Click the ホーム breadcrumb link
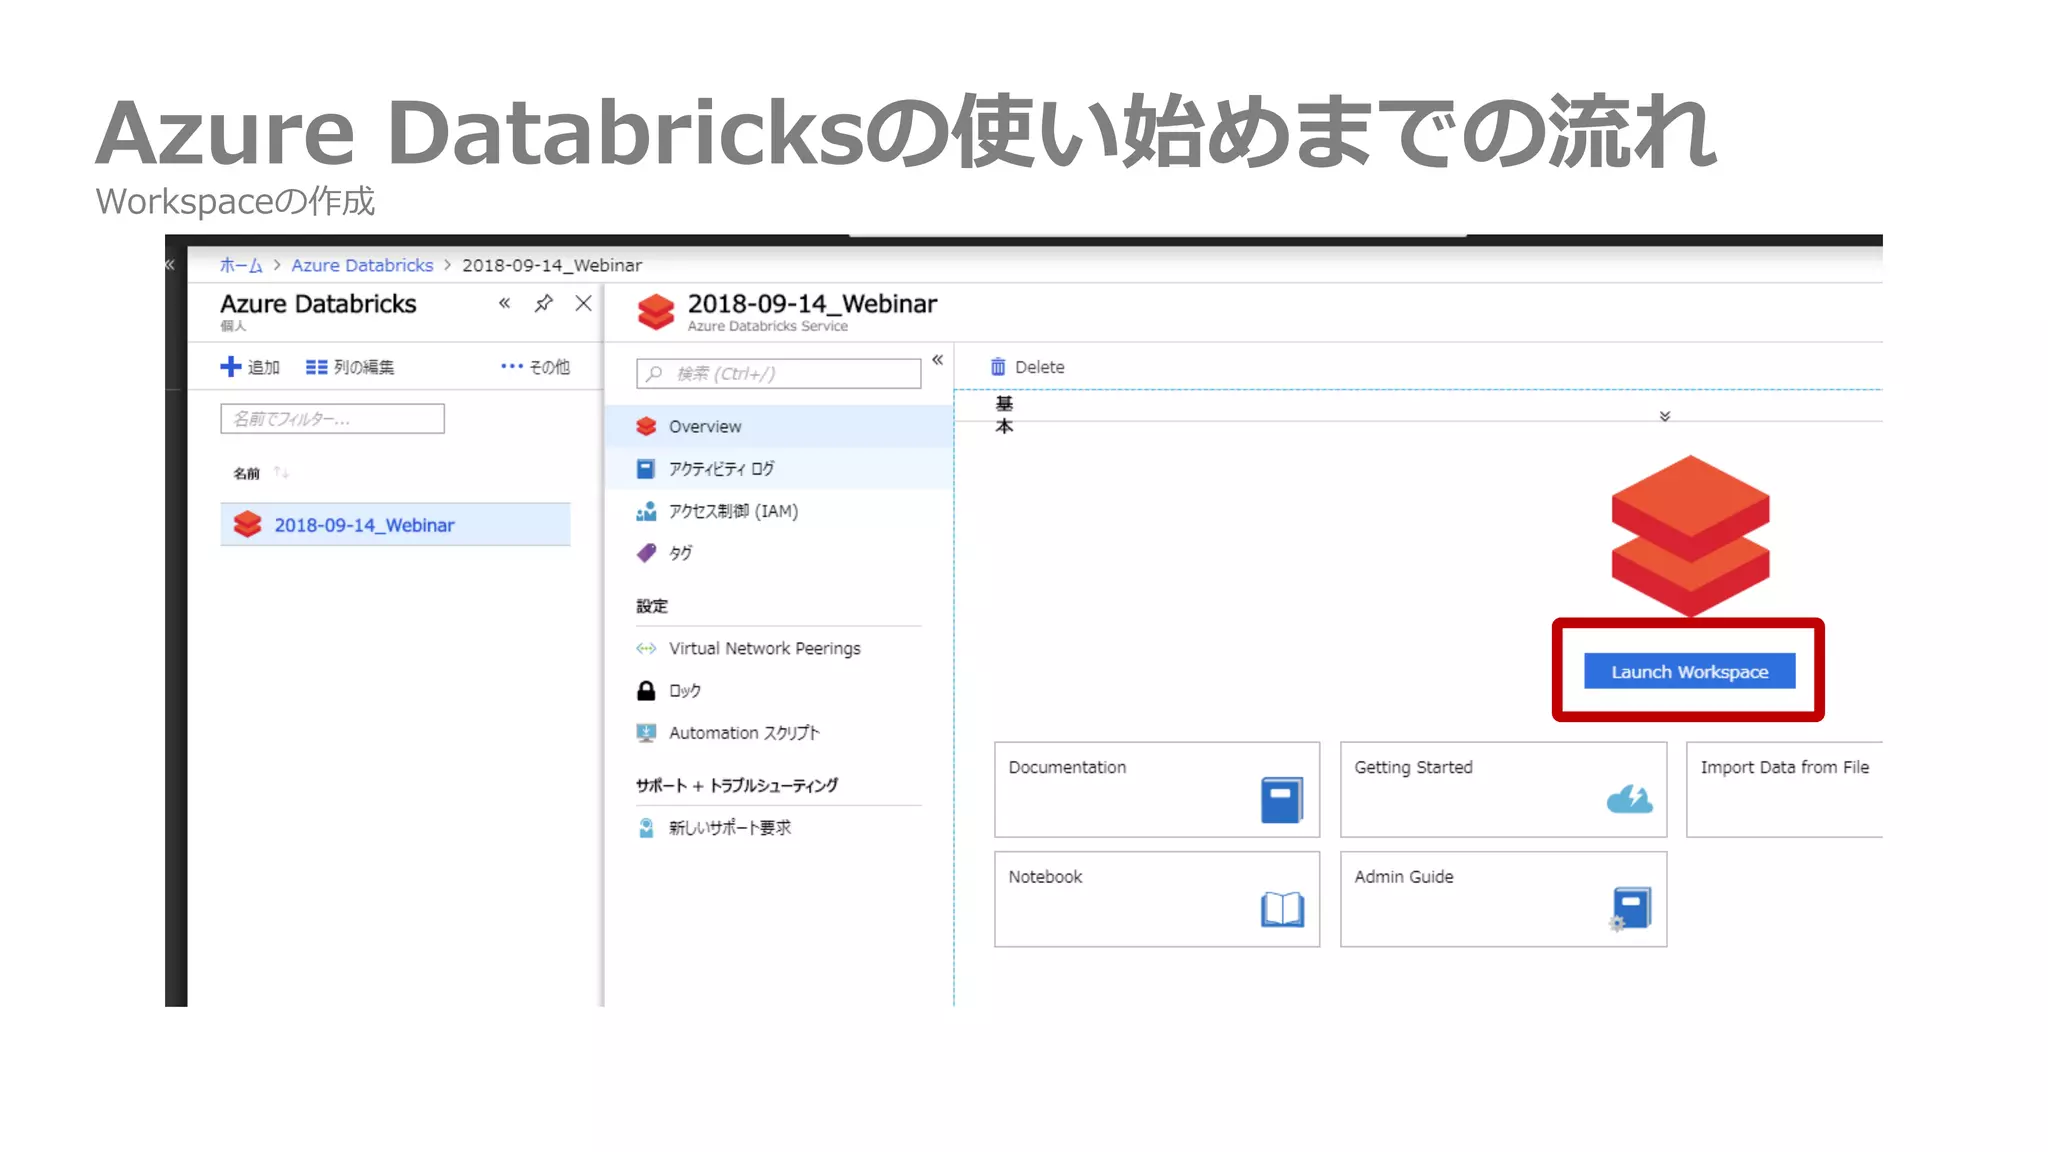This screenshot has width=2048, height=1152. 241,265
